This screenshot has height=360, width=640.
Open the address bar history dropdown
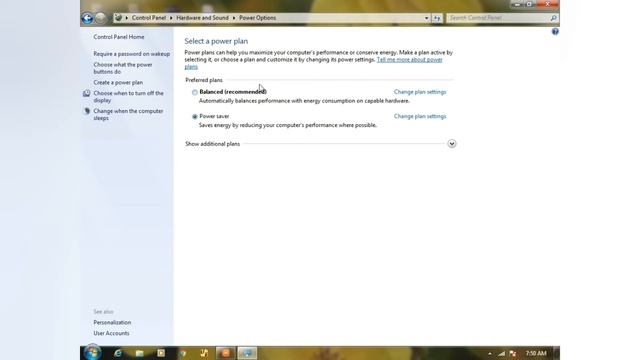[426, 18]
